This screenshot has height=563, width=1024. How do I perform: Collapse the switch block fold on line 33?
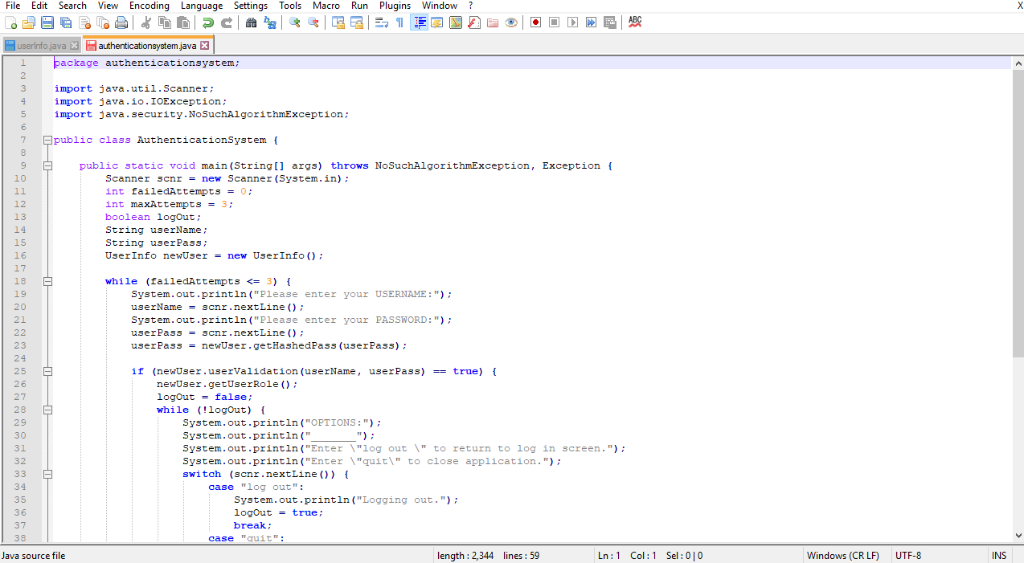tap(47, 474)
